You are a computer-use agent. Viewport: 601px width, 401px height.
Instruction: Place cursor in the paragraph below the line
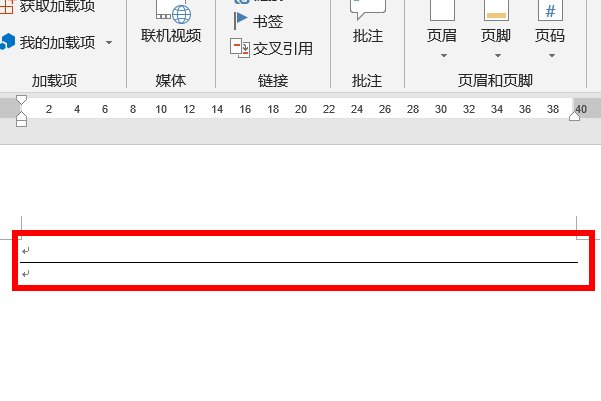pos(299,274)
